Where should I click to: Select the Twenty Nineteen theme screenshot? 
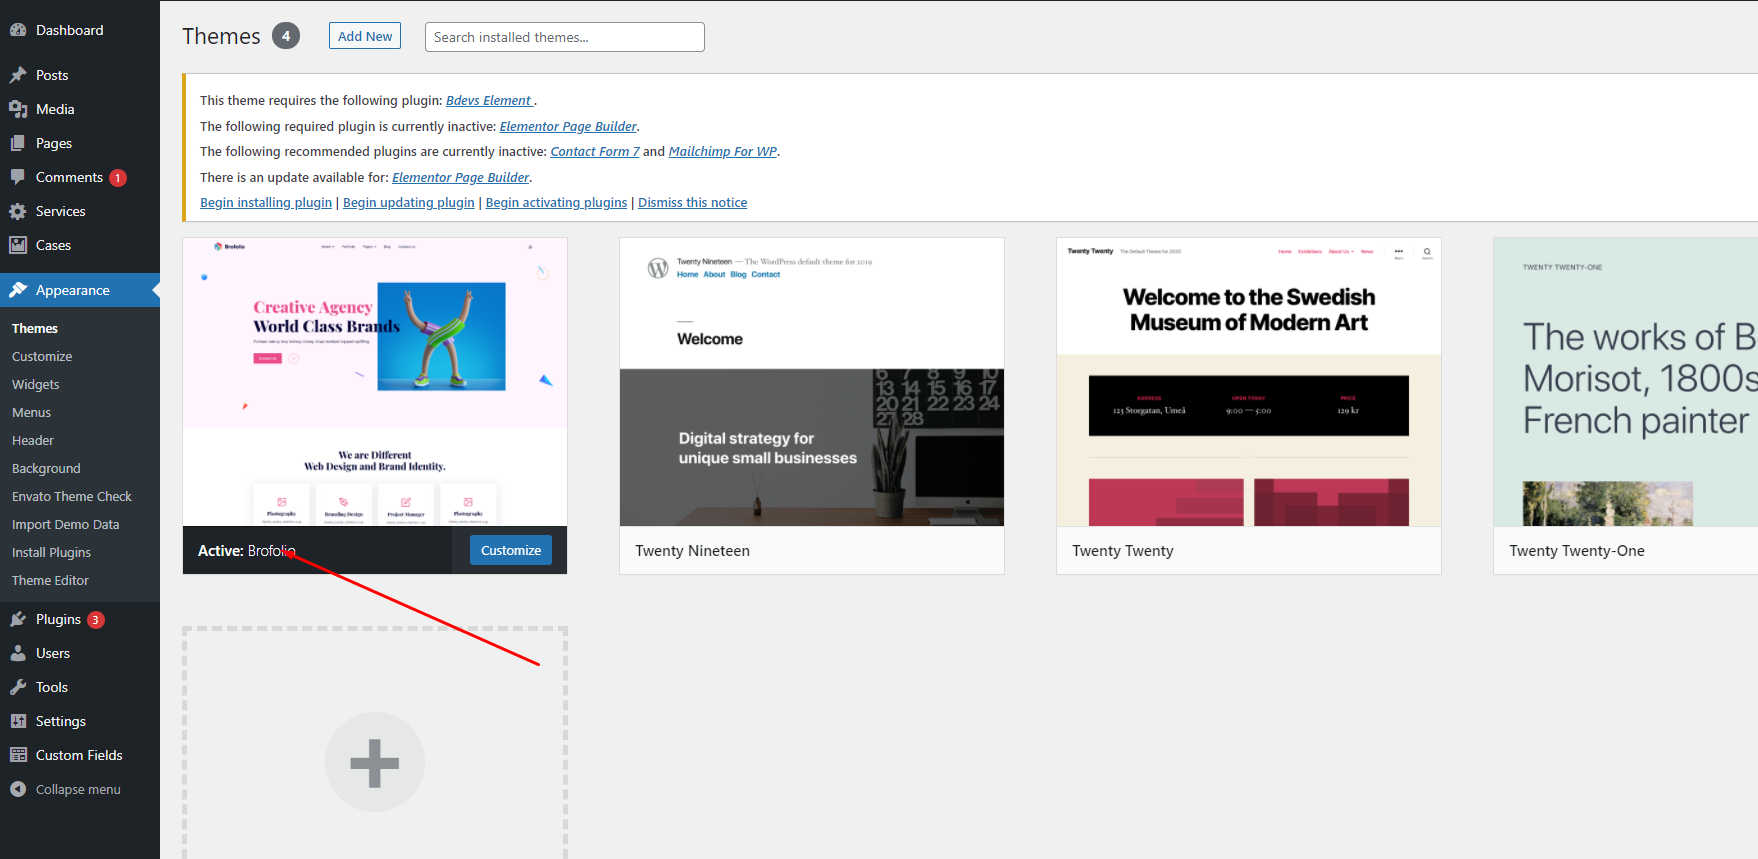pyautogui.click(x=812, y=382)
